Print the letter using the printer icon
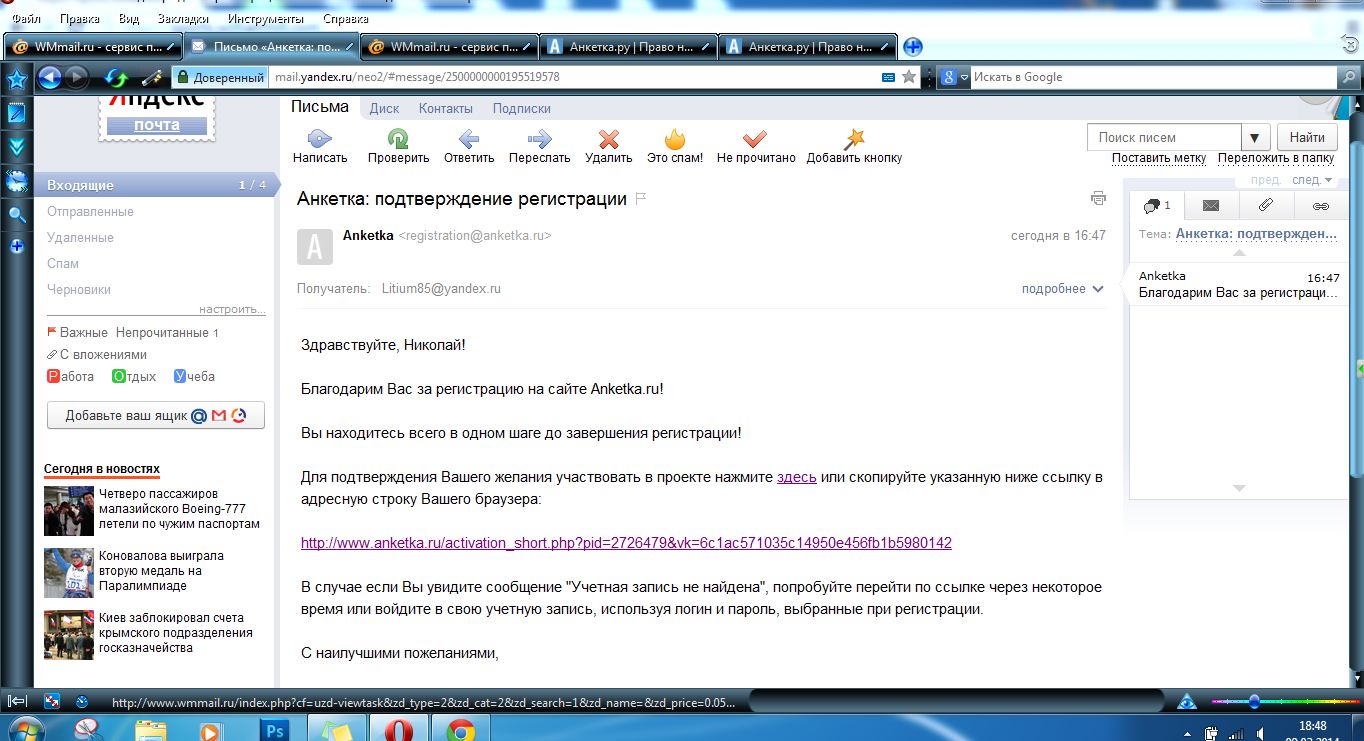1364x741 pixels. click(x=1098, y=198)
